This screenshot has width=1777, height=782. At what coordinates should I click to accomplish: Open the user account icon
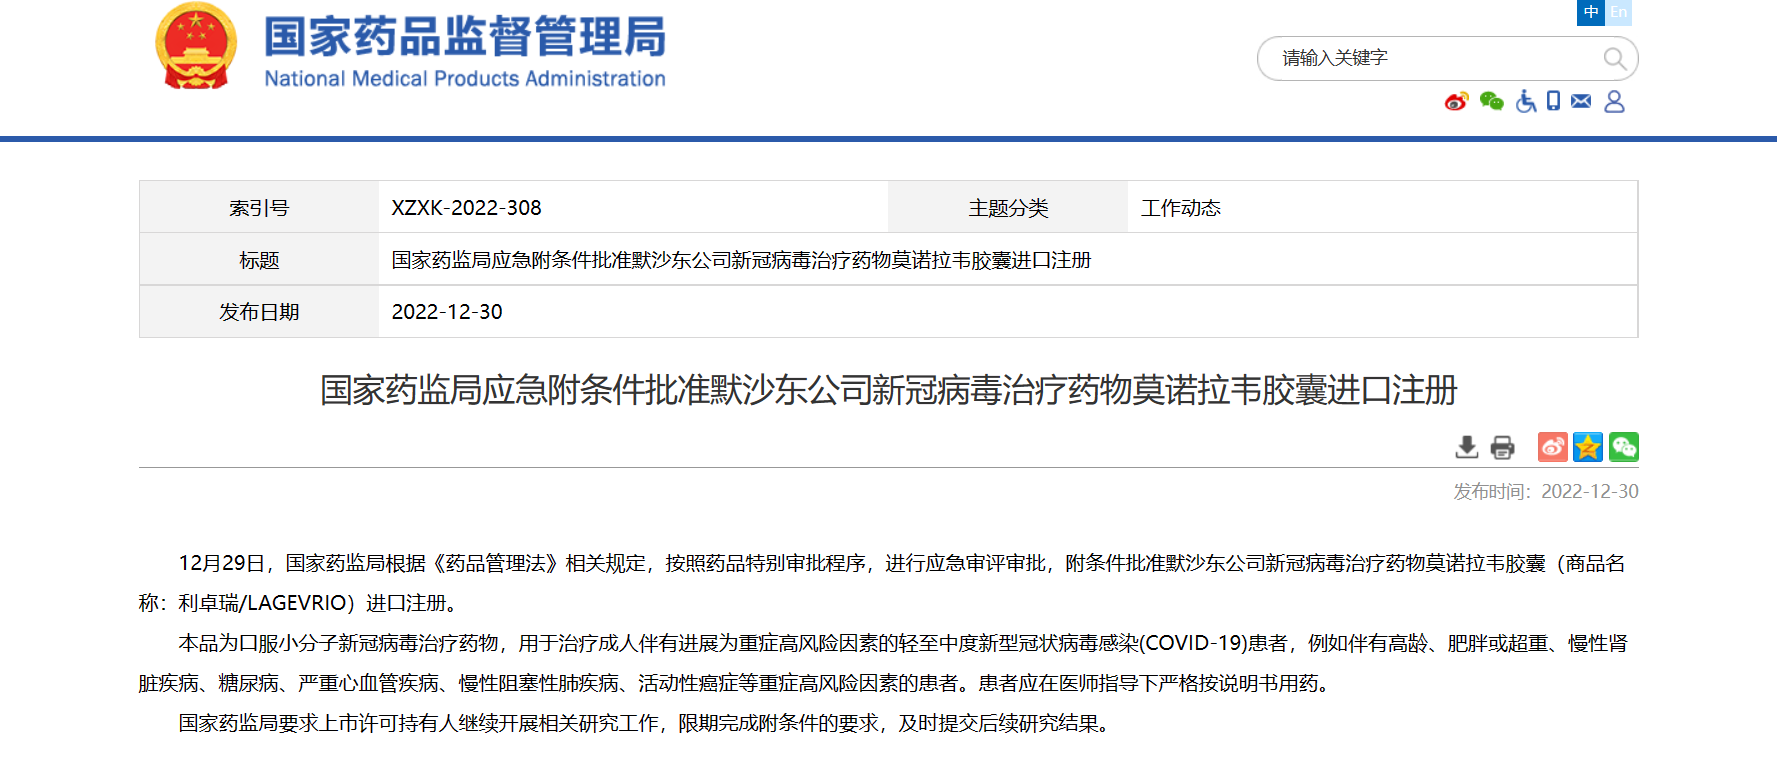[x=1614, y=101]
